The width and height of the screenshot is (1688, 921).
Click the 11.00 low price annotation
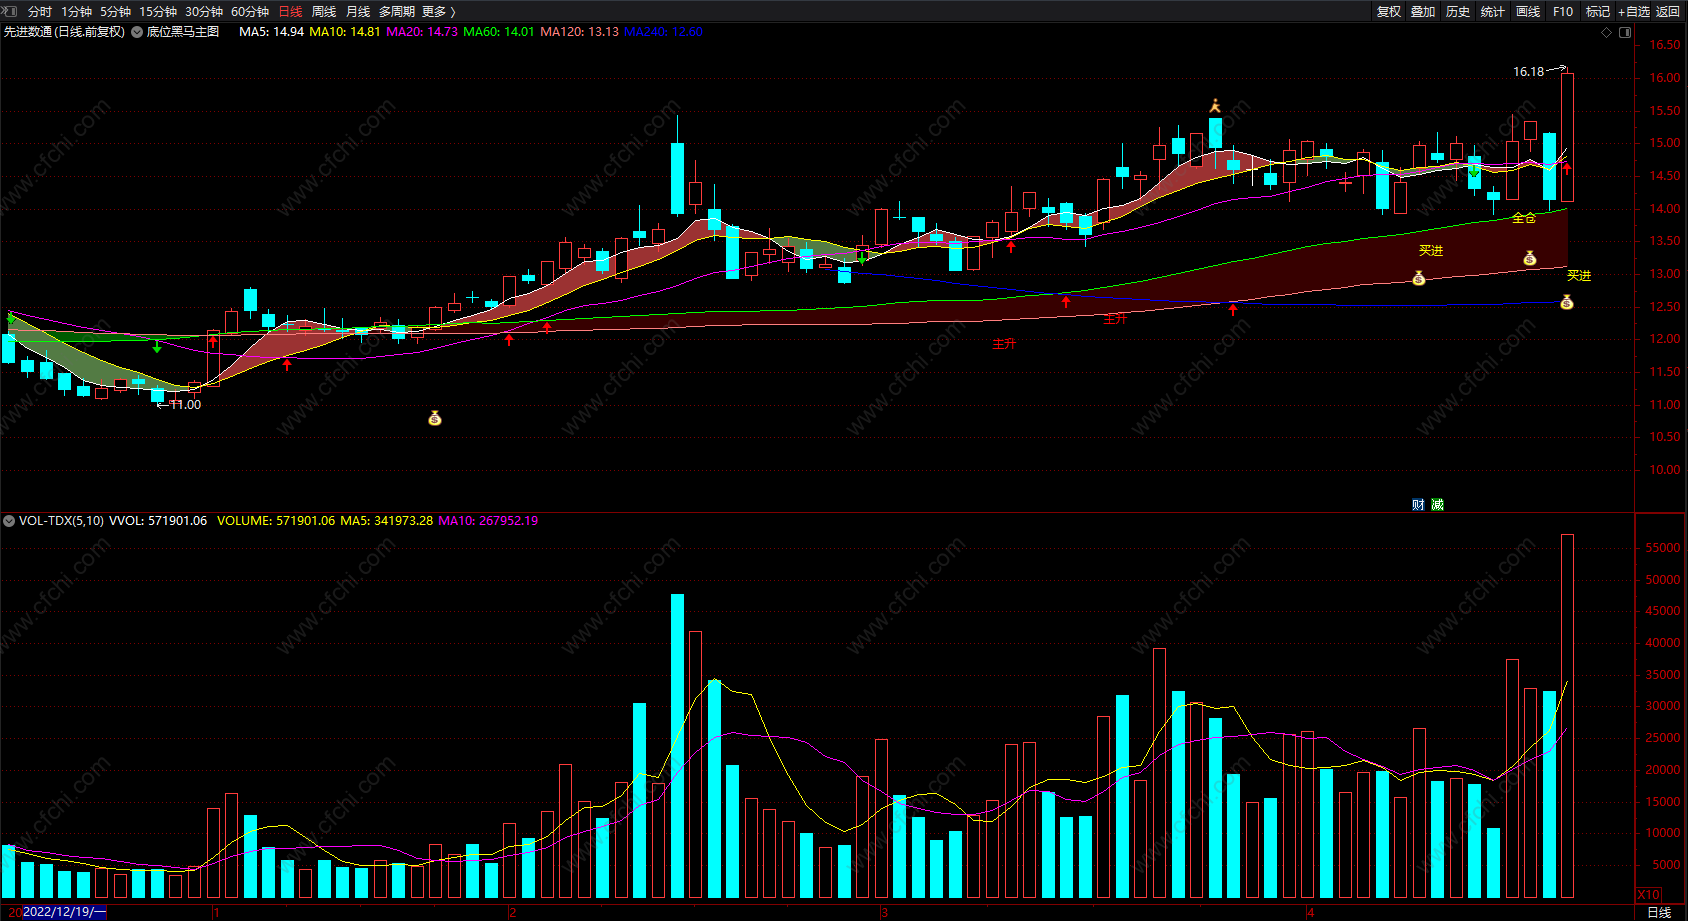(x=186, y=405)
